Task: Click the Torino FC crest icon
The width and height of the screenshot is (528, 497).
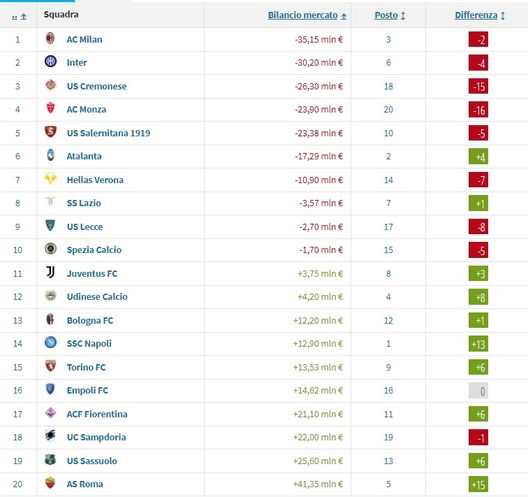Action: [51, 366]
